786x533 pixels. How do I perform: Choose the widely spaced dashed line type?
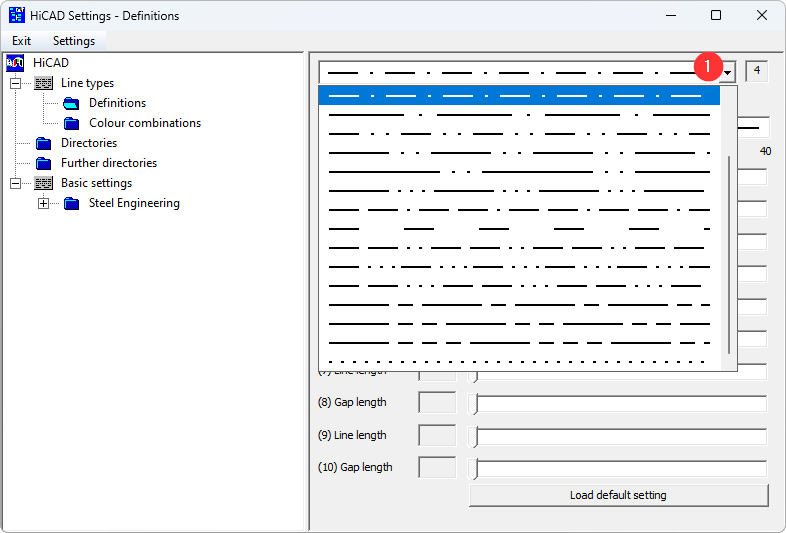coord(519,229)
